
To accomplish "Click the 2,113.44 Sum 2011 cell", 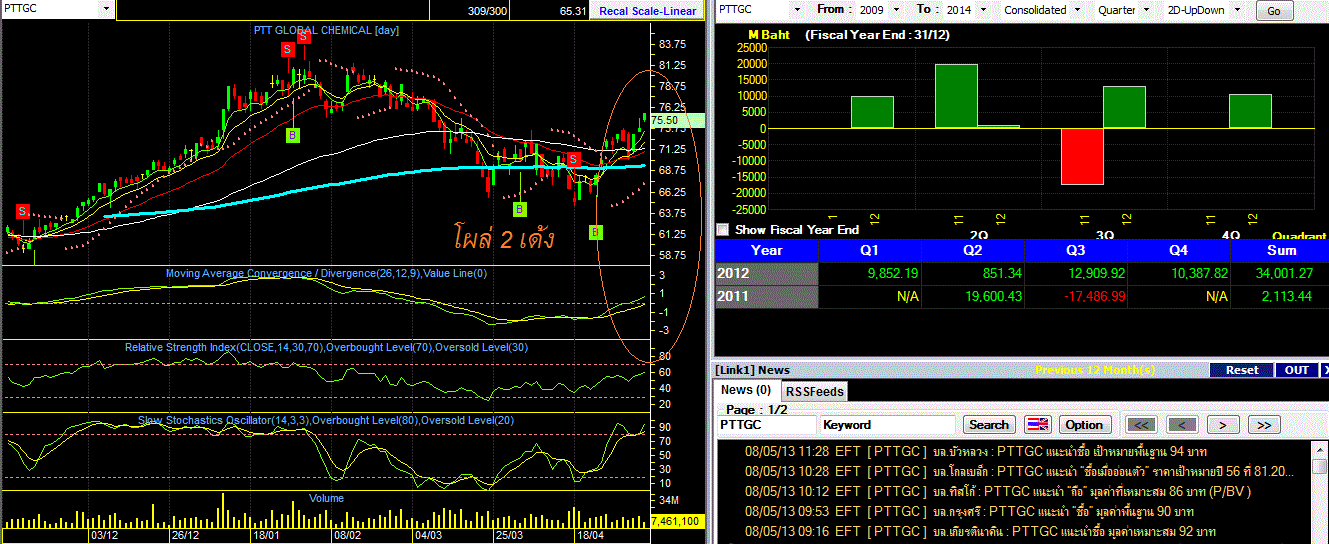I will pyautogui.click(x=1281, y=296).
